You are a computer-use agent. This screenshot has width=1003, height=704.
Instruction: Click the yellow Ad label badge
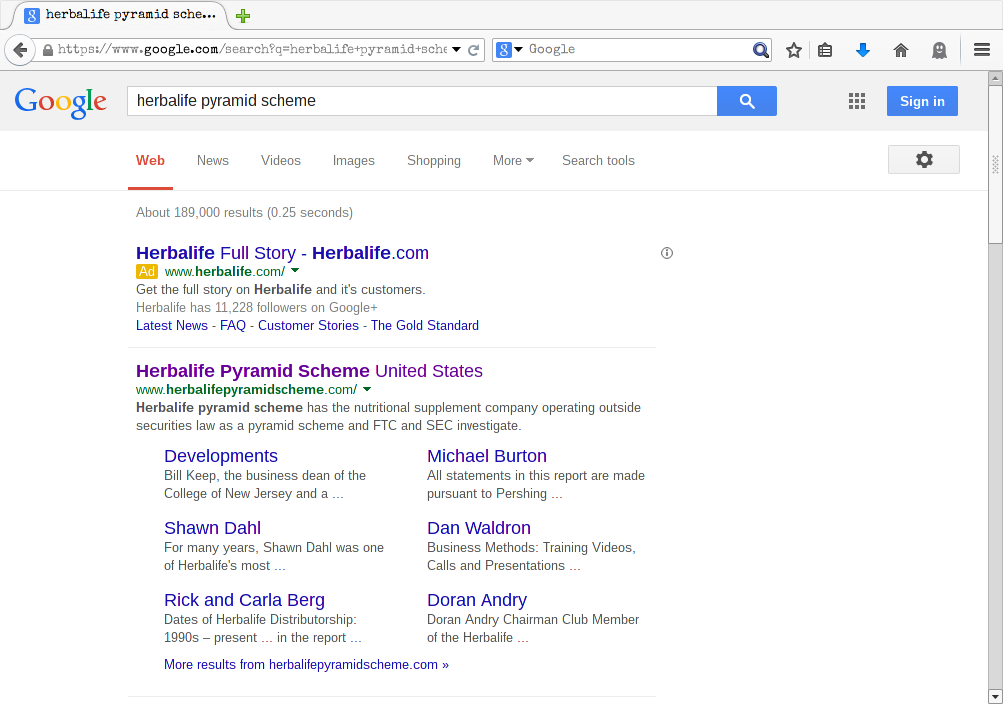coord(146,271)
